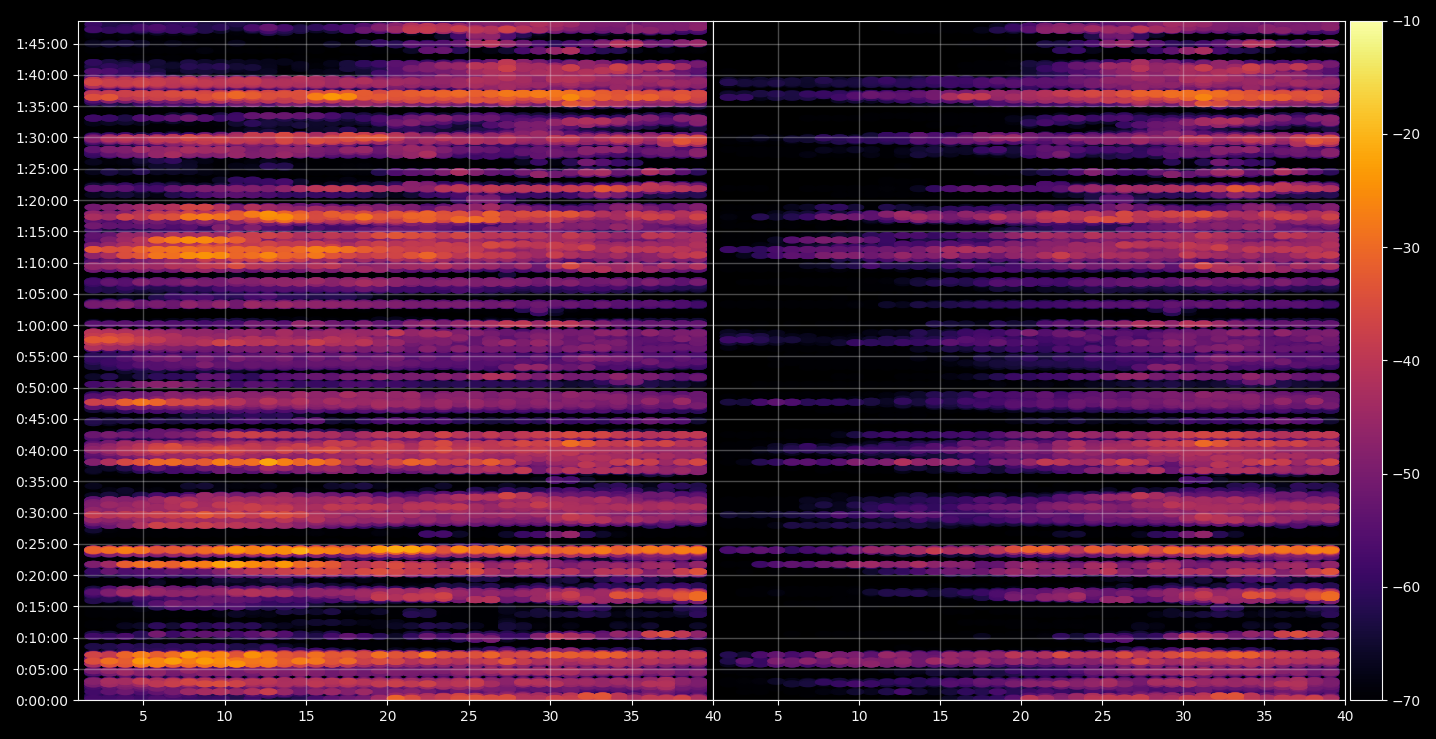Image resolution: width=1436 pixels, height=739 pixels.
Task: Click the color scale bar gradient
Action: point(1366,361)
